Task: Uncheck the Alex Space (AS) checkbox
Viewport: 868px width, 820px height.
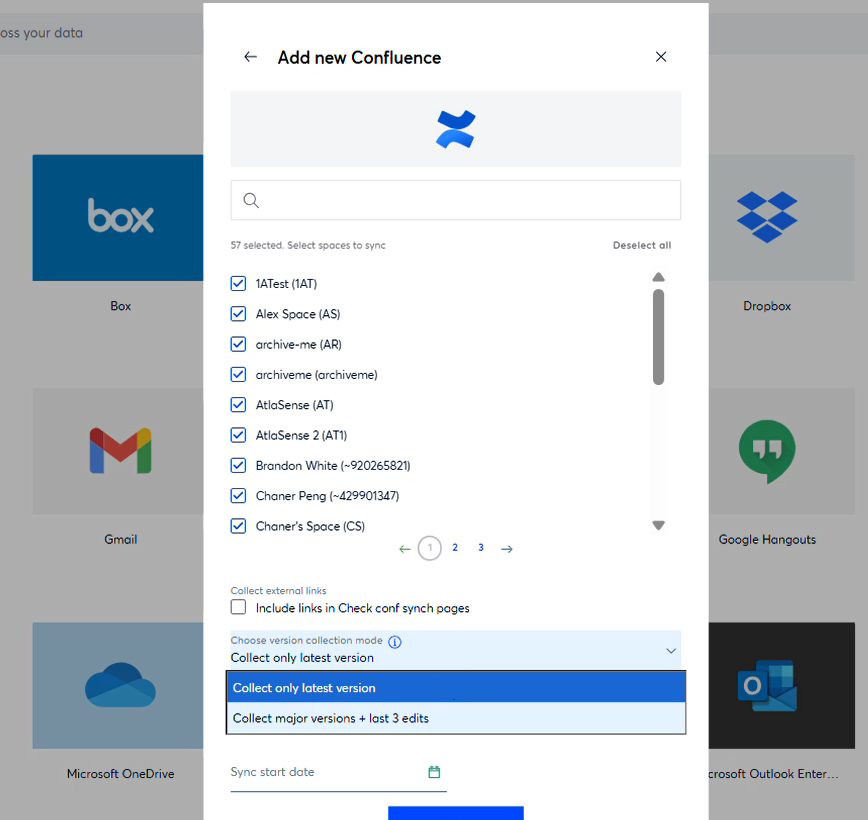Action: [238, 314]
